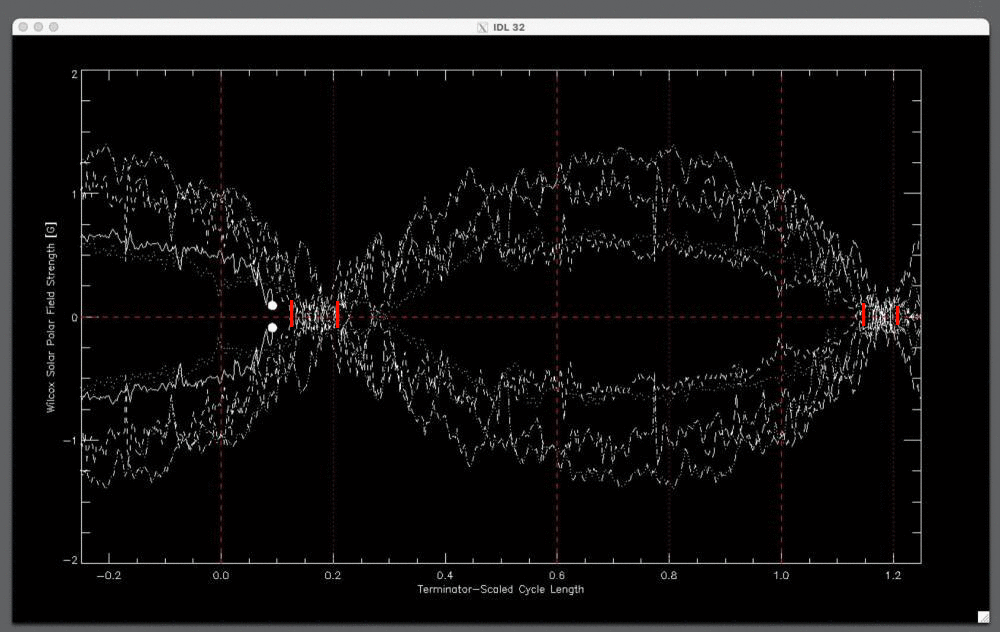1000x632 pixels.
Task: Click the y-axis tick label "-2" at bottom
Action: tap(71, 560)
